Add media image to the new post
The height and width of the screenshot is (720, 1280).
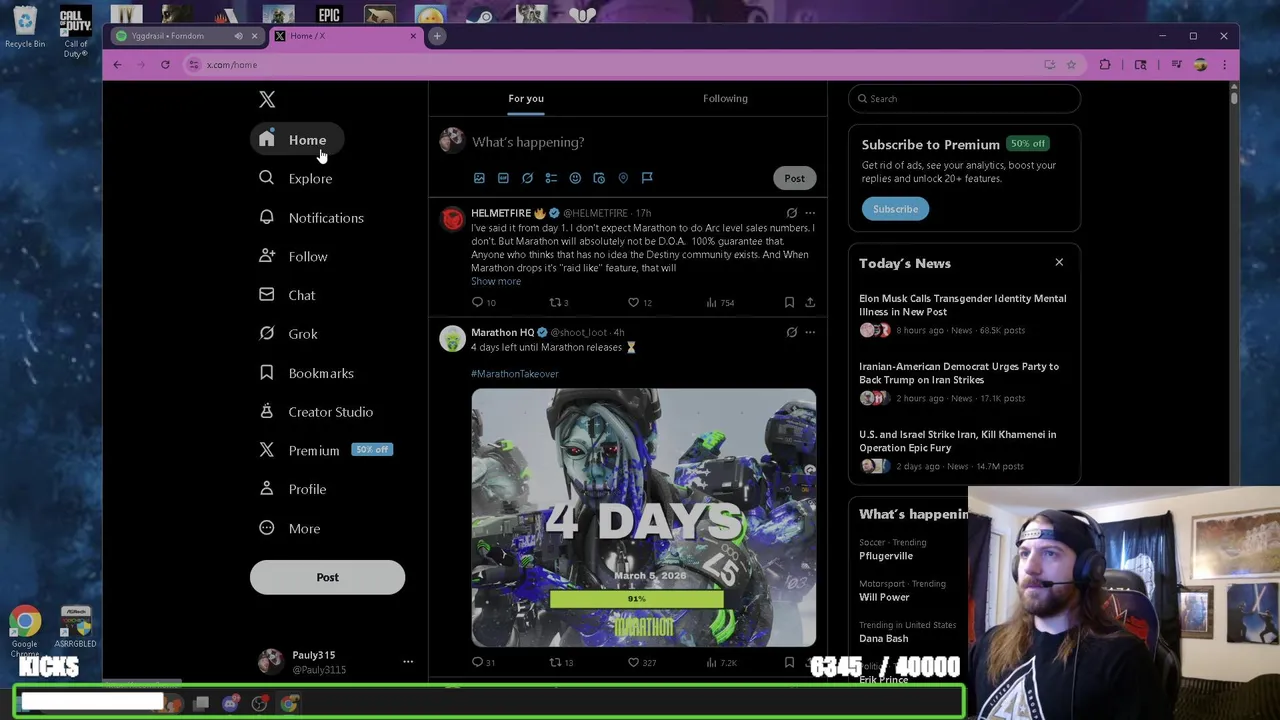[479, 178]
